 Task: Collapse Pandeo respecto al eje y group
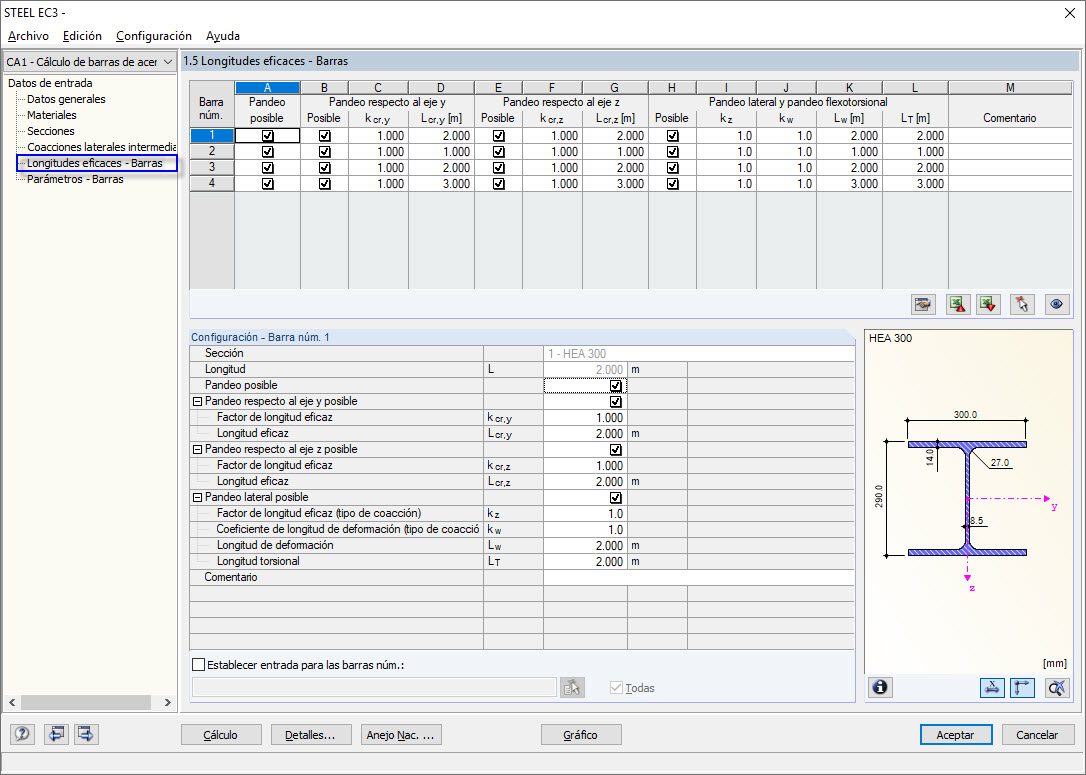(197, 402)
